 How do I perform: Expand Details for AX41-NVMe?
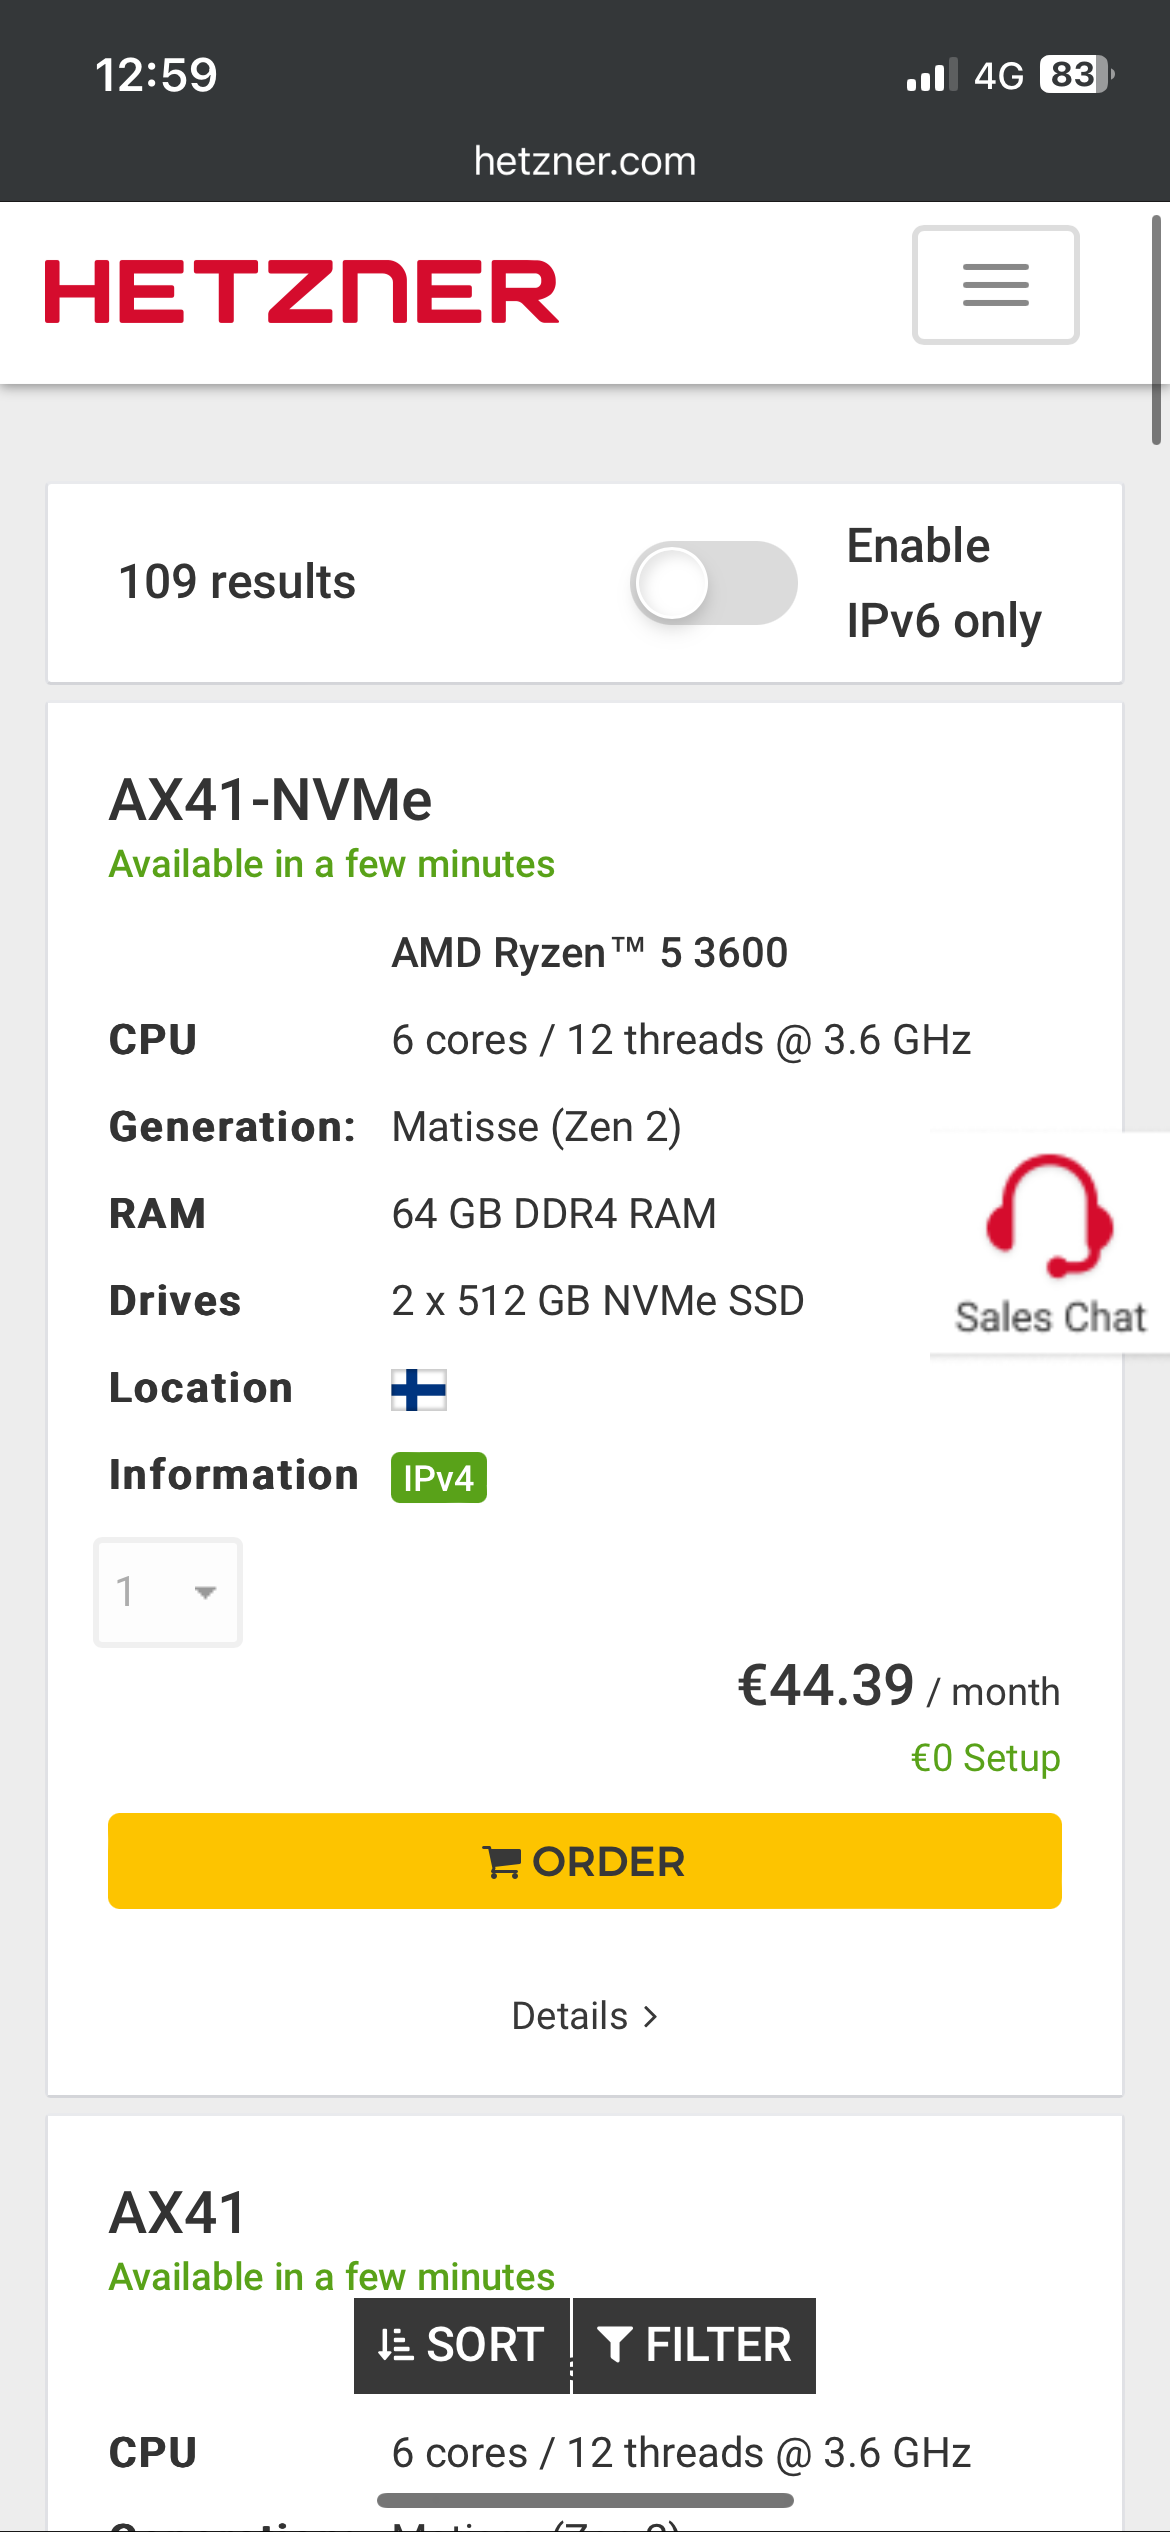(x=585, y=2016)
